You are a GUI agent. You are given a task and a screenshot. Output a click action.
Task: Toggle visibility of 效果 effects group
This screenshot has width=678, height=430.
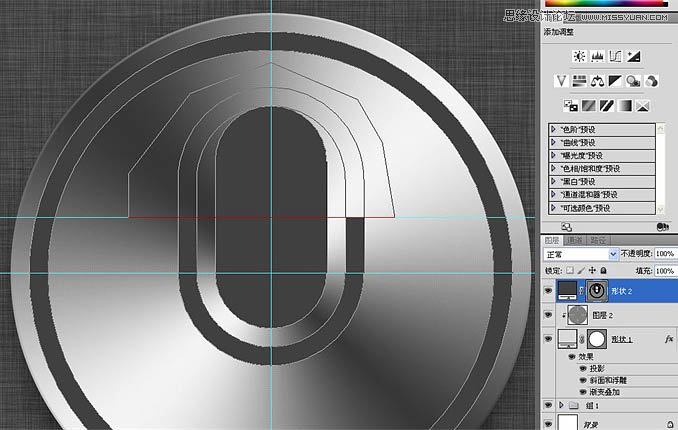coord(572,357)
